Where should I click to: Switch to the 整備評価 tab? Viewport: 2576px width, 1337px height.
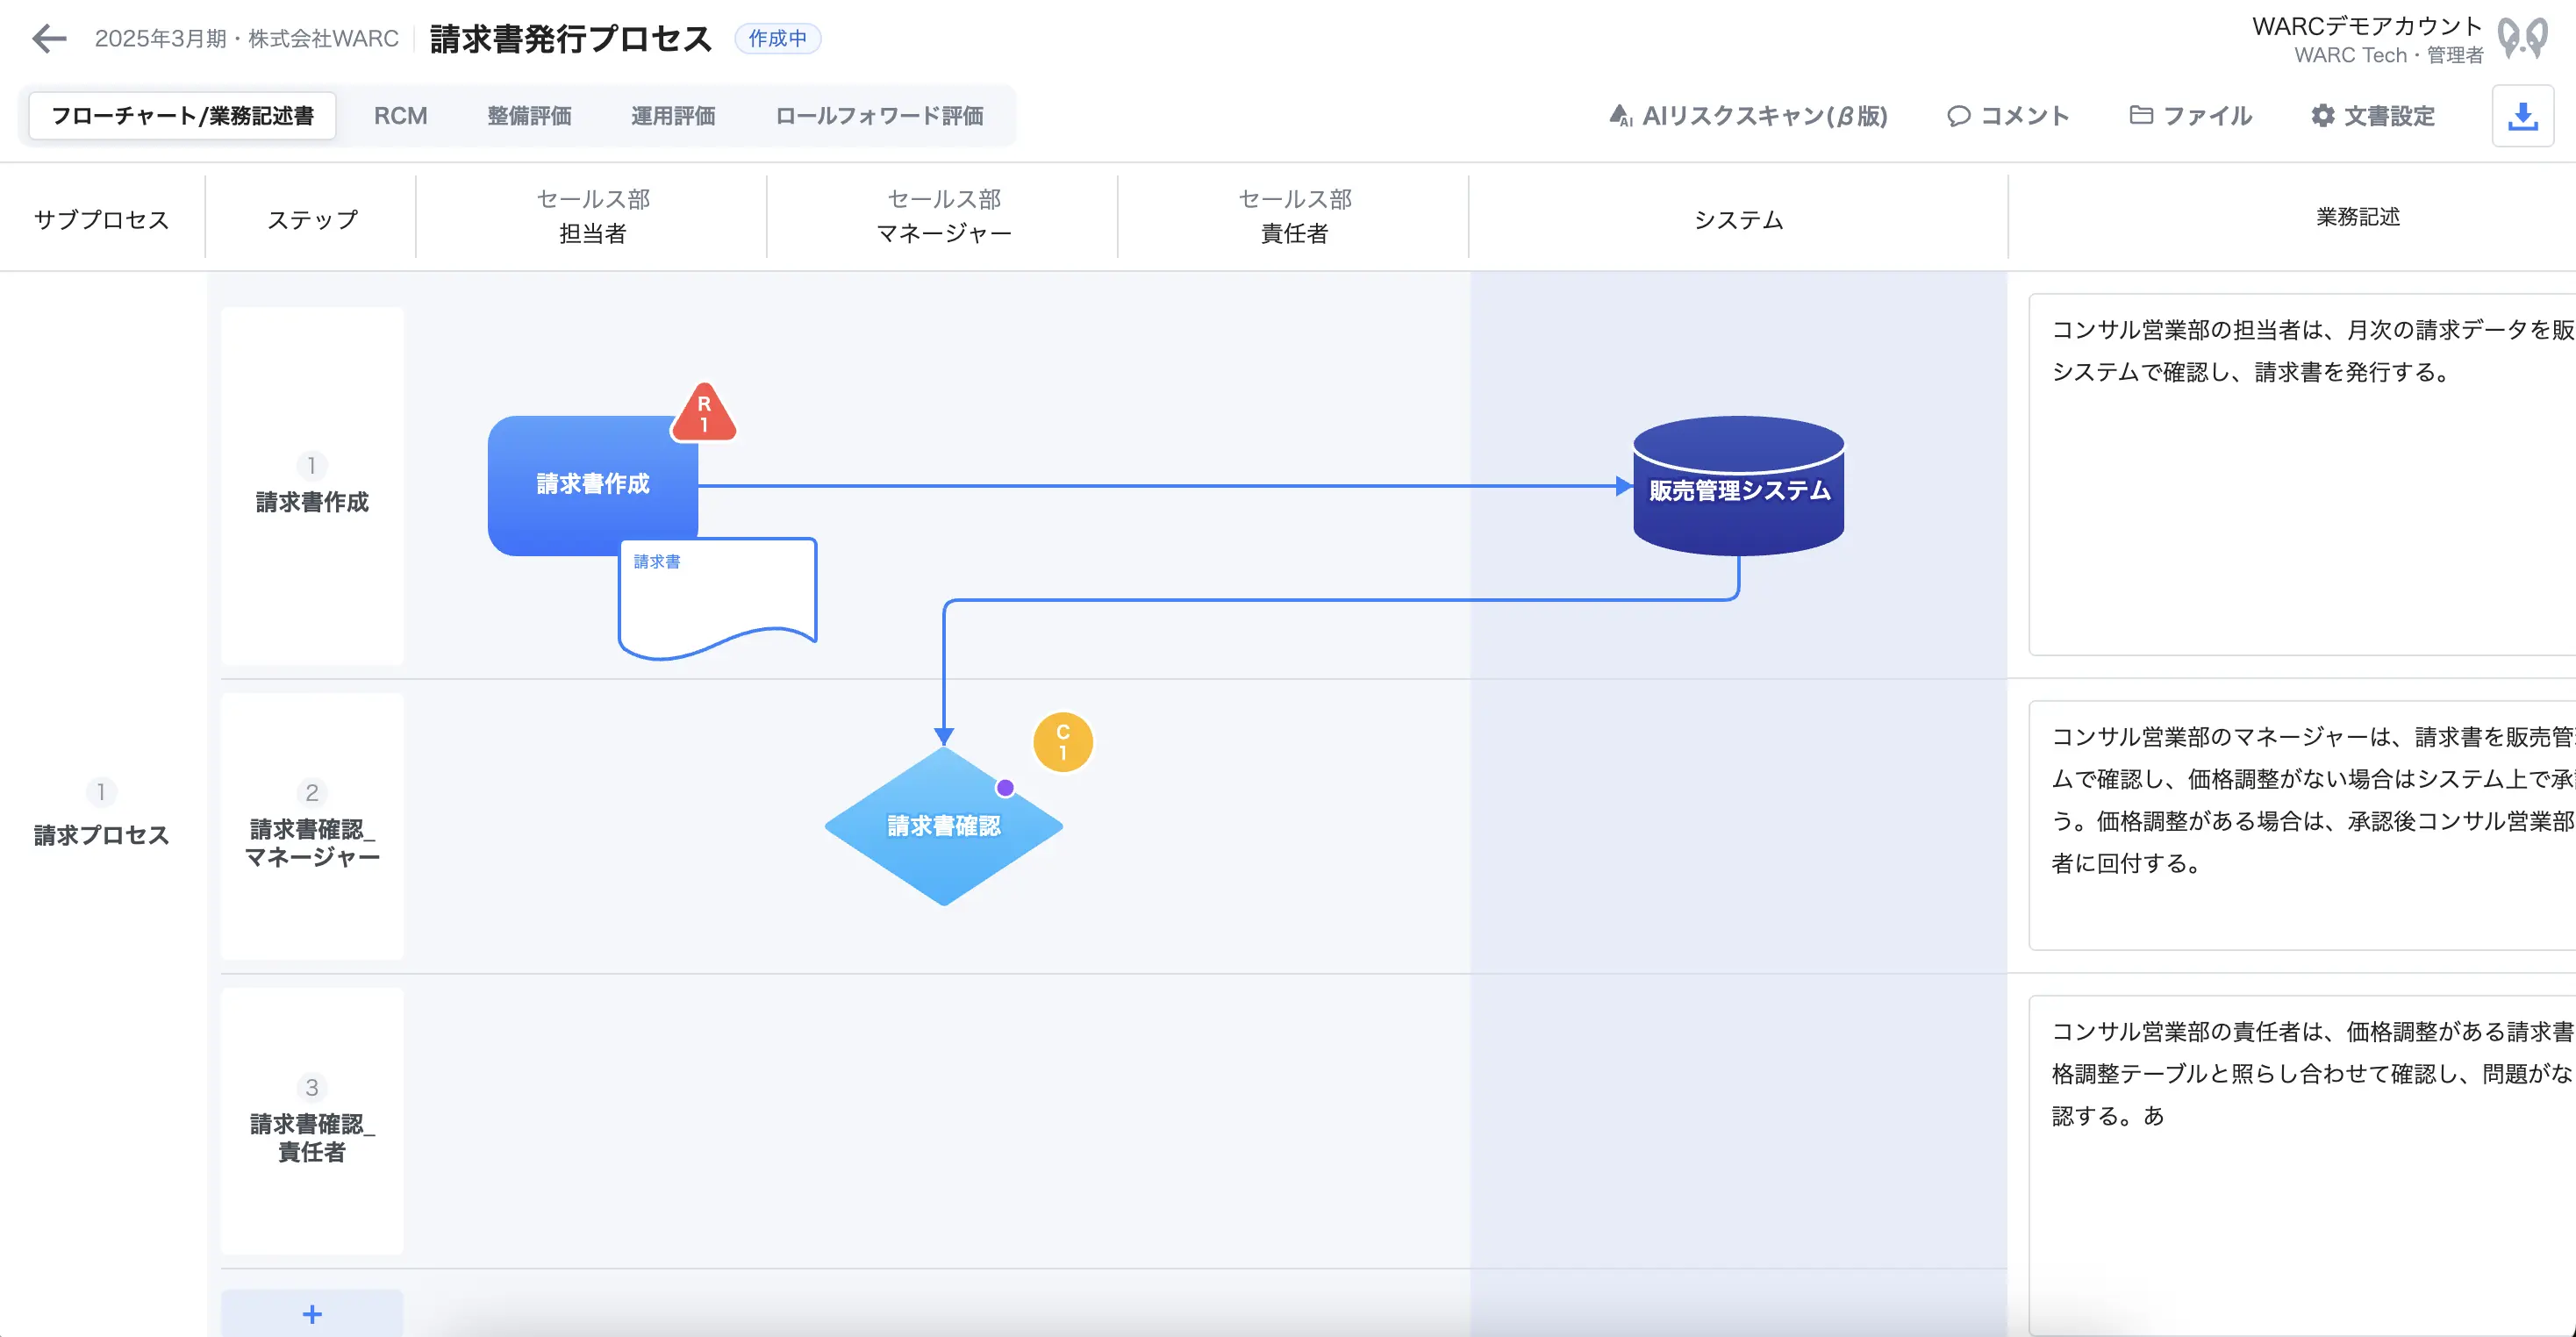tap(529, 116)
